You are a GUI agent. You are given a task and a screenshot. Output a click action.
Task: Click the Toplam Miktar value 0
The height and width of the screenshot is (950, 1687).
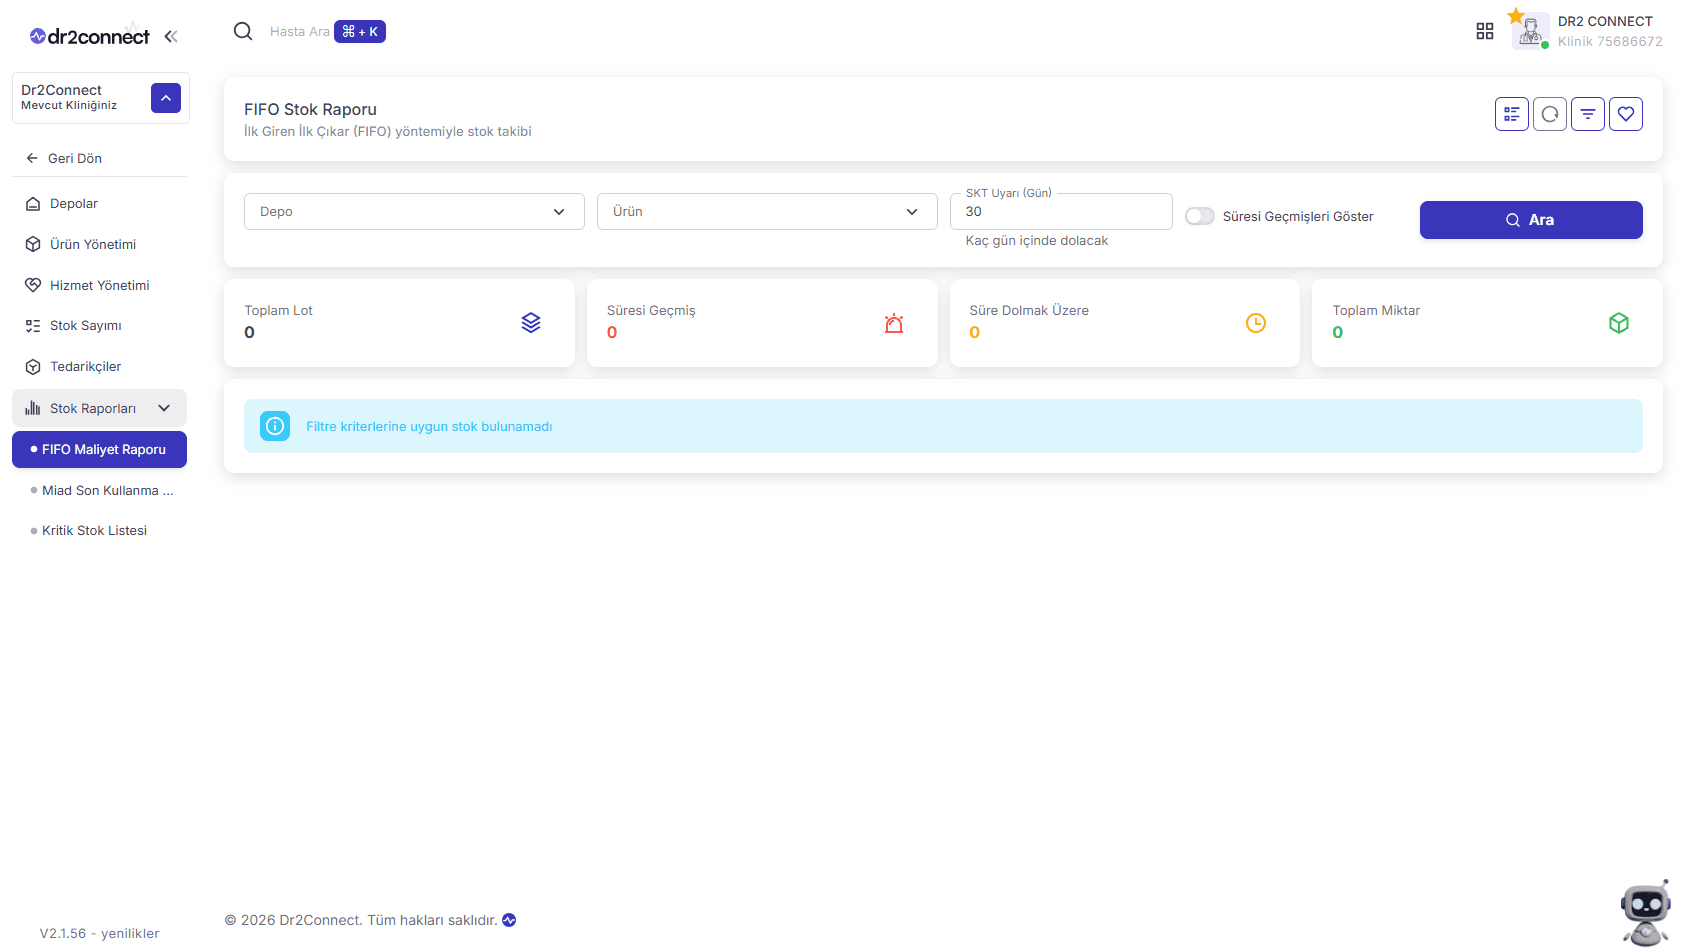click(x=1338, y=332)
